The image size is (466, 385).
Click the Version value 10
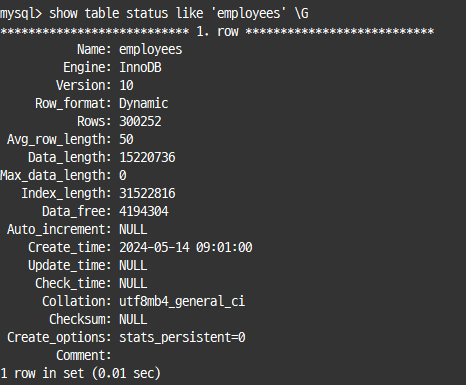click(x=126, y=86)
